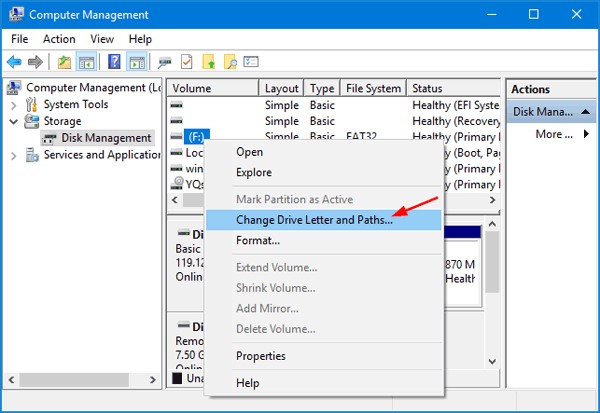Viewport: 600px width, 413px height.
Task: Select Format from the context menu
Action: [x=257, y=240]
